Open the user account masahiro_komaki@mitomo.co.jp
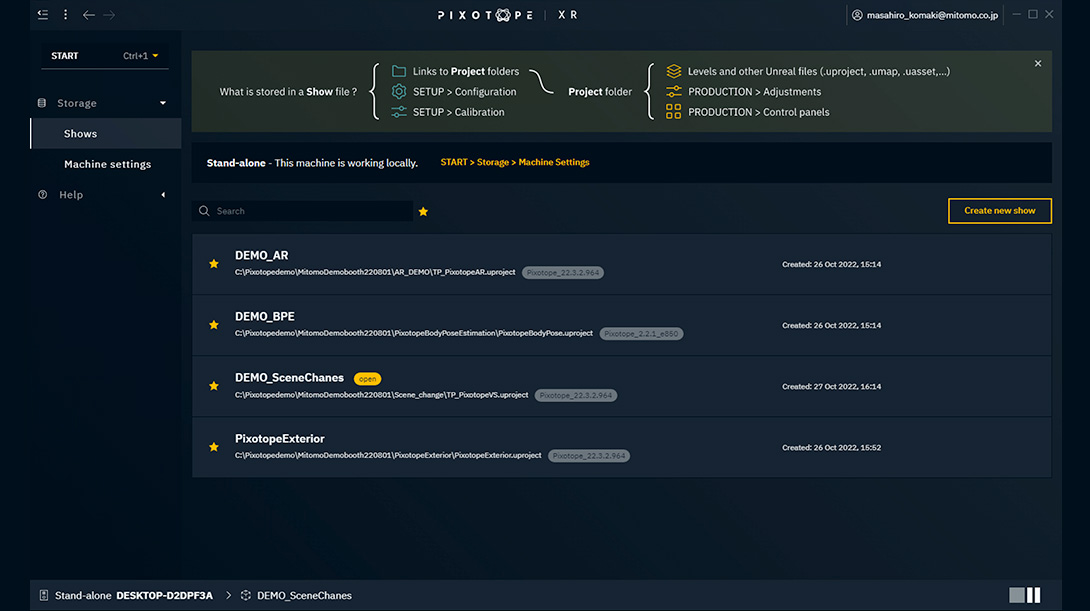Viewport: 1090px width, 611px height. tap(925, 15)
